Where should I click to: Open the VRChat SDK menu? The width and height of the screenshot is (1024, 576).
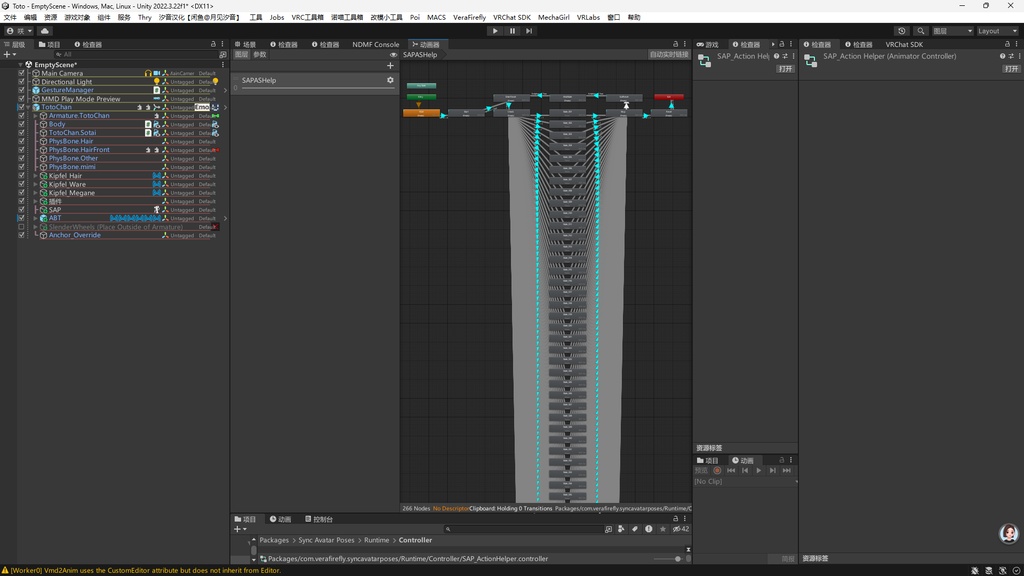511,18
